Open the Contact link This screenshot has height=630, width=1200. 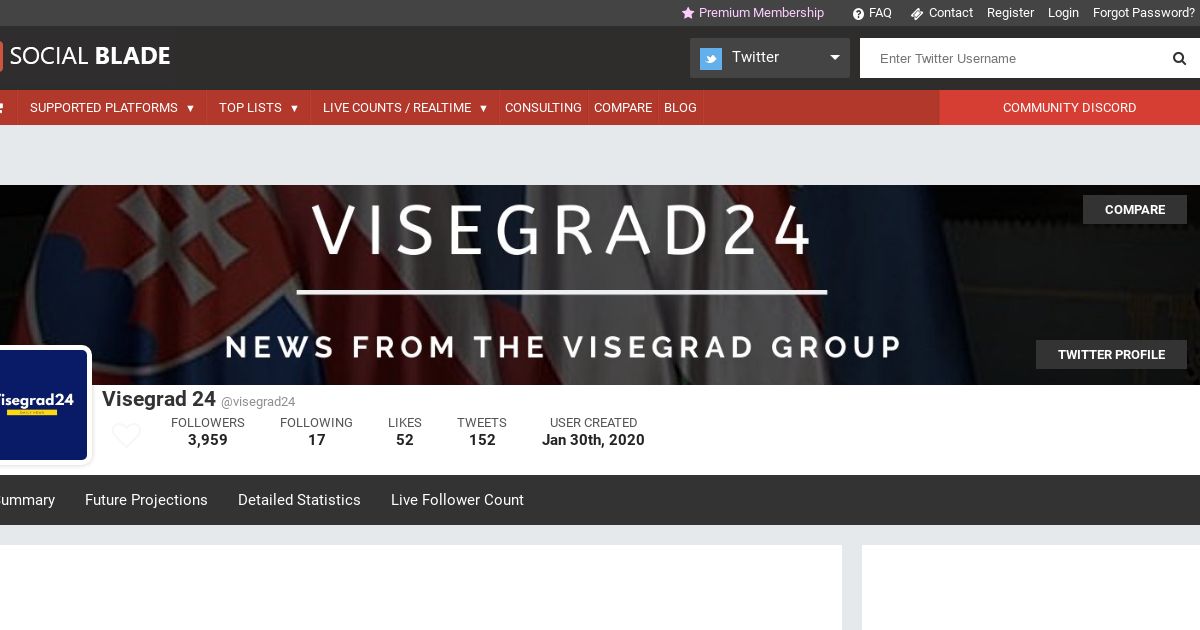coord(950,13)
